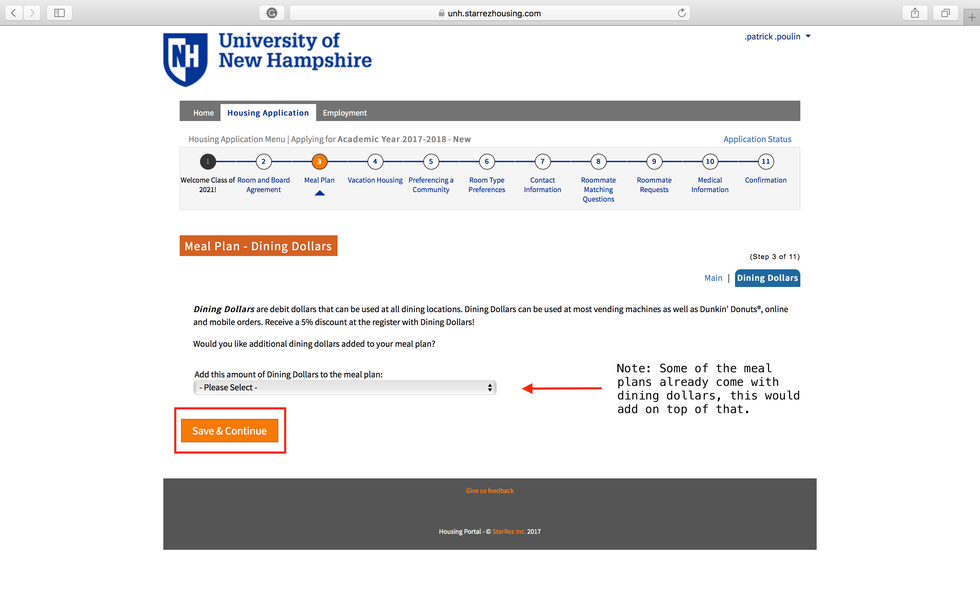Click the Give us feedback link
980x612 pixels.
pos(489,491)
